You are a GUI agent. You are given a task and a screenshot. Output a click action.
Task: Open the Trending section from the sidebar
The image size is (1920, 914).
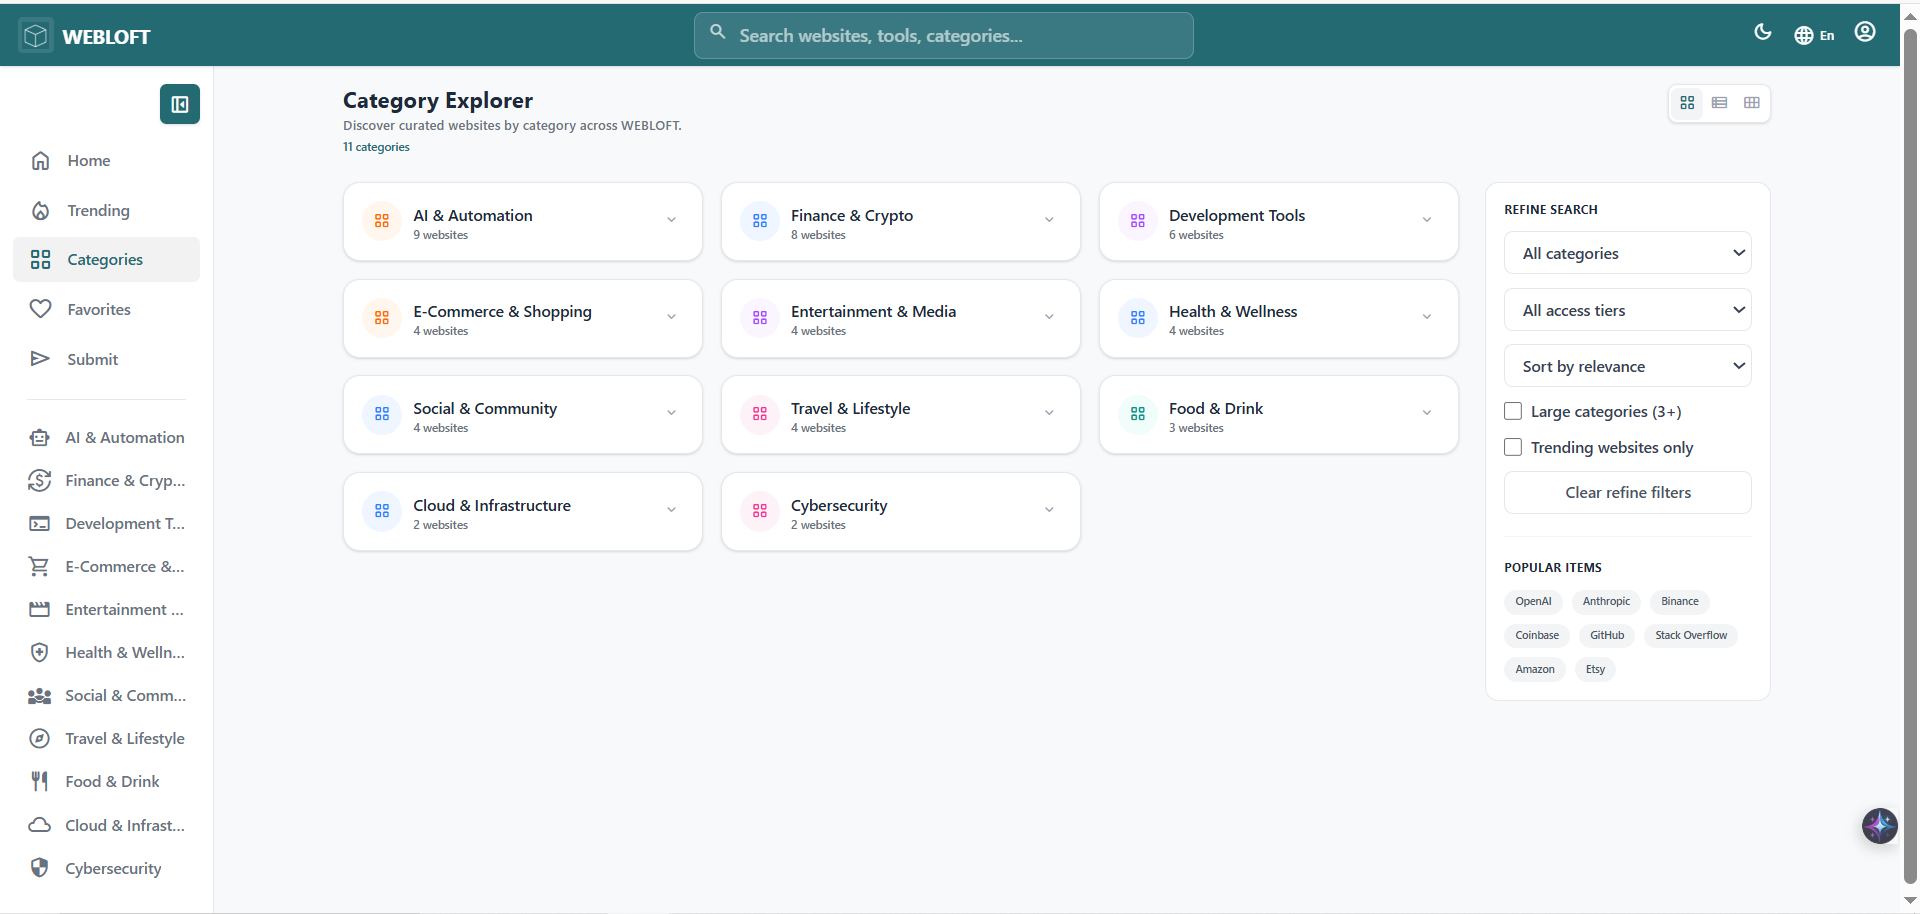click(x=98, y=210)
